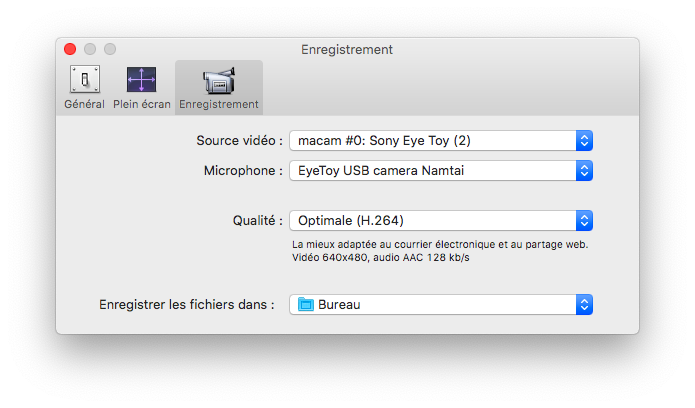Click the Général light switch icon

pos(84,80)
